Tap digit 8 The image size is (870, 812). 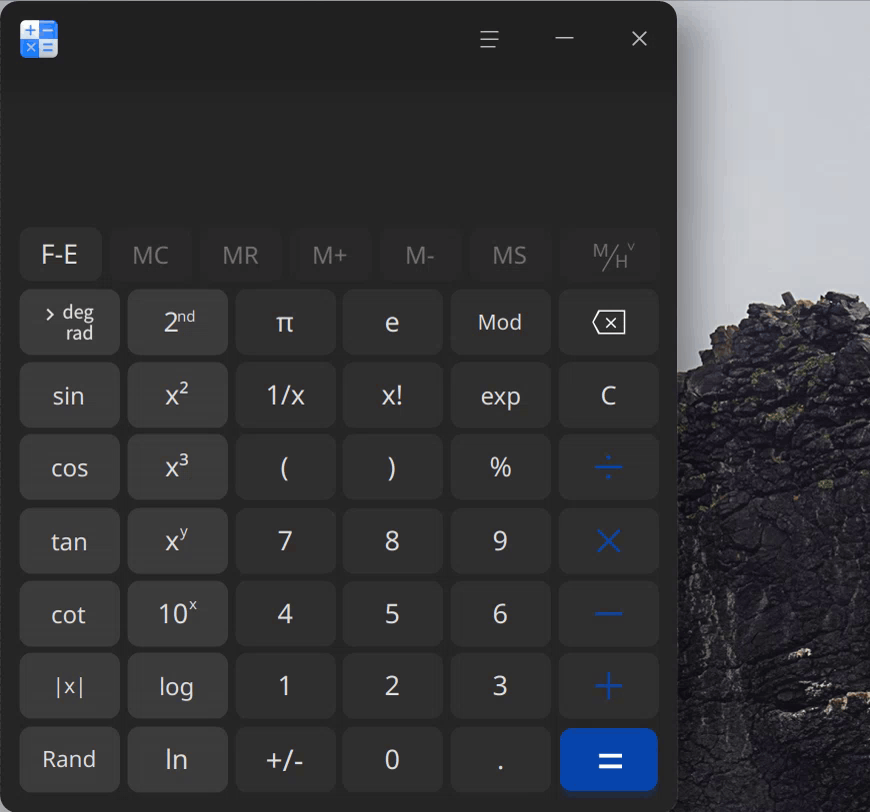392,541
